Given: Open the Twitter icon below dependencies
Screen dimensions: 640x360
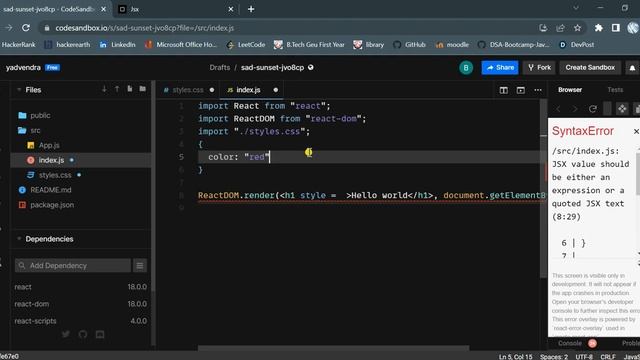Looking at the screenshot, I should (x=66, y=334).
